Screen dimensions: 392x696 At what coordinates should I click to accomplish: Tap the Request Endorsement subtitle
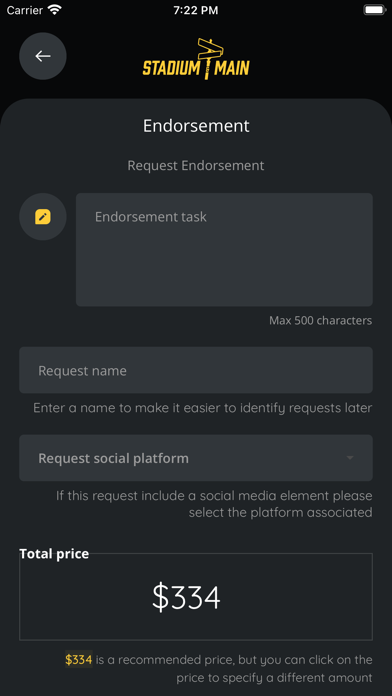[196, 166]
